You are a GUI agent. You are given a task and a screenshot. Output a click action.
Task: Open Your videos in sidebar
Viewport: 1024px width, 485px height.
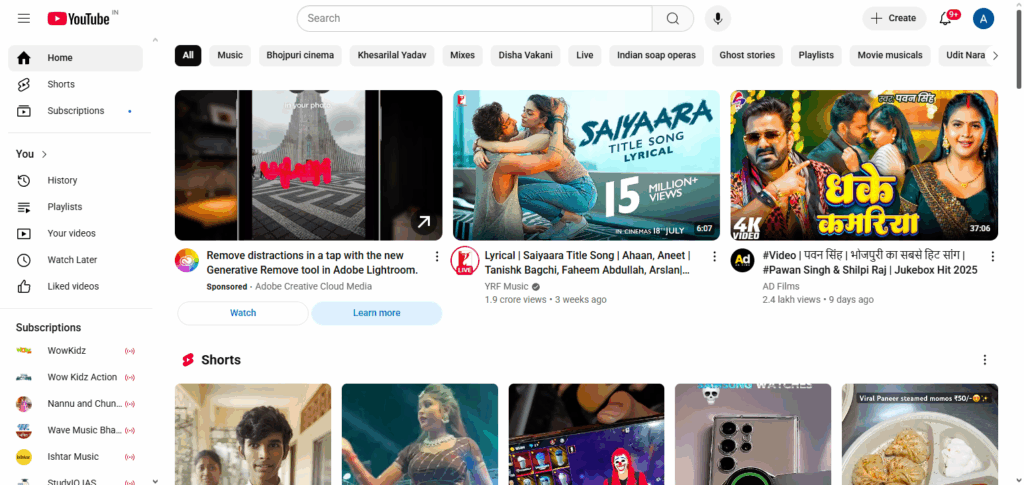(x=75, y=233)
